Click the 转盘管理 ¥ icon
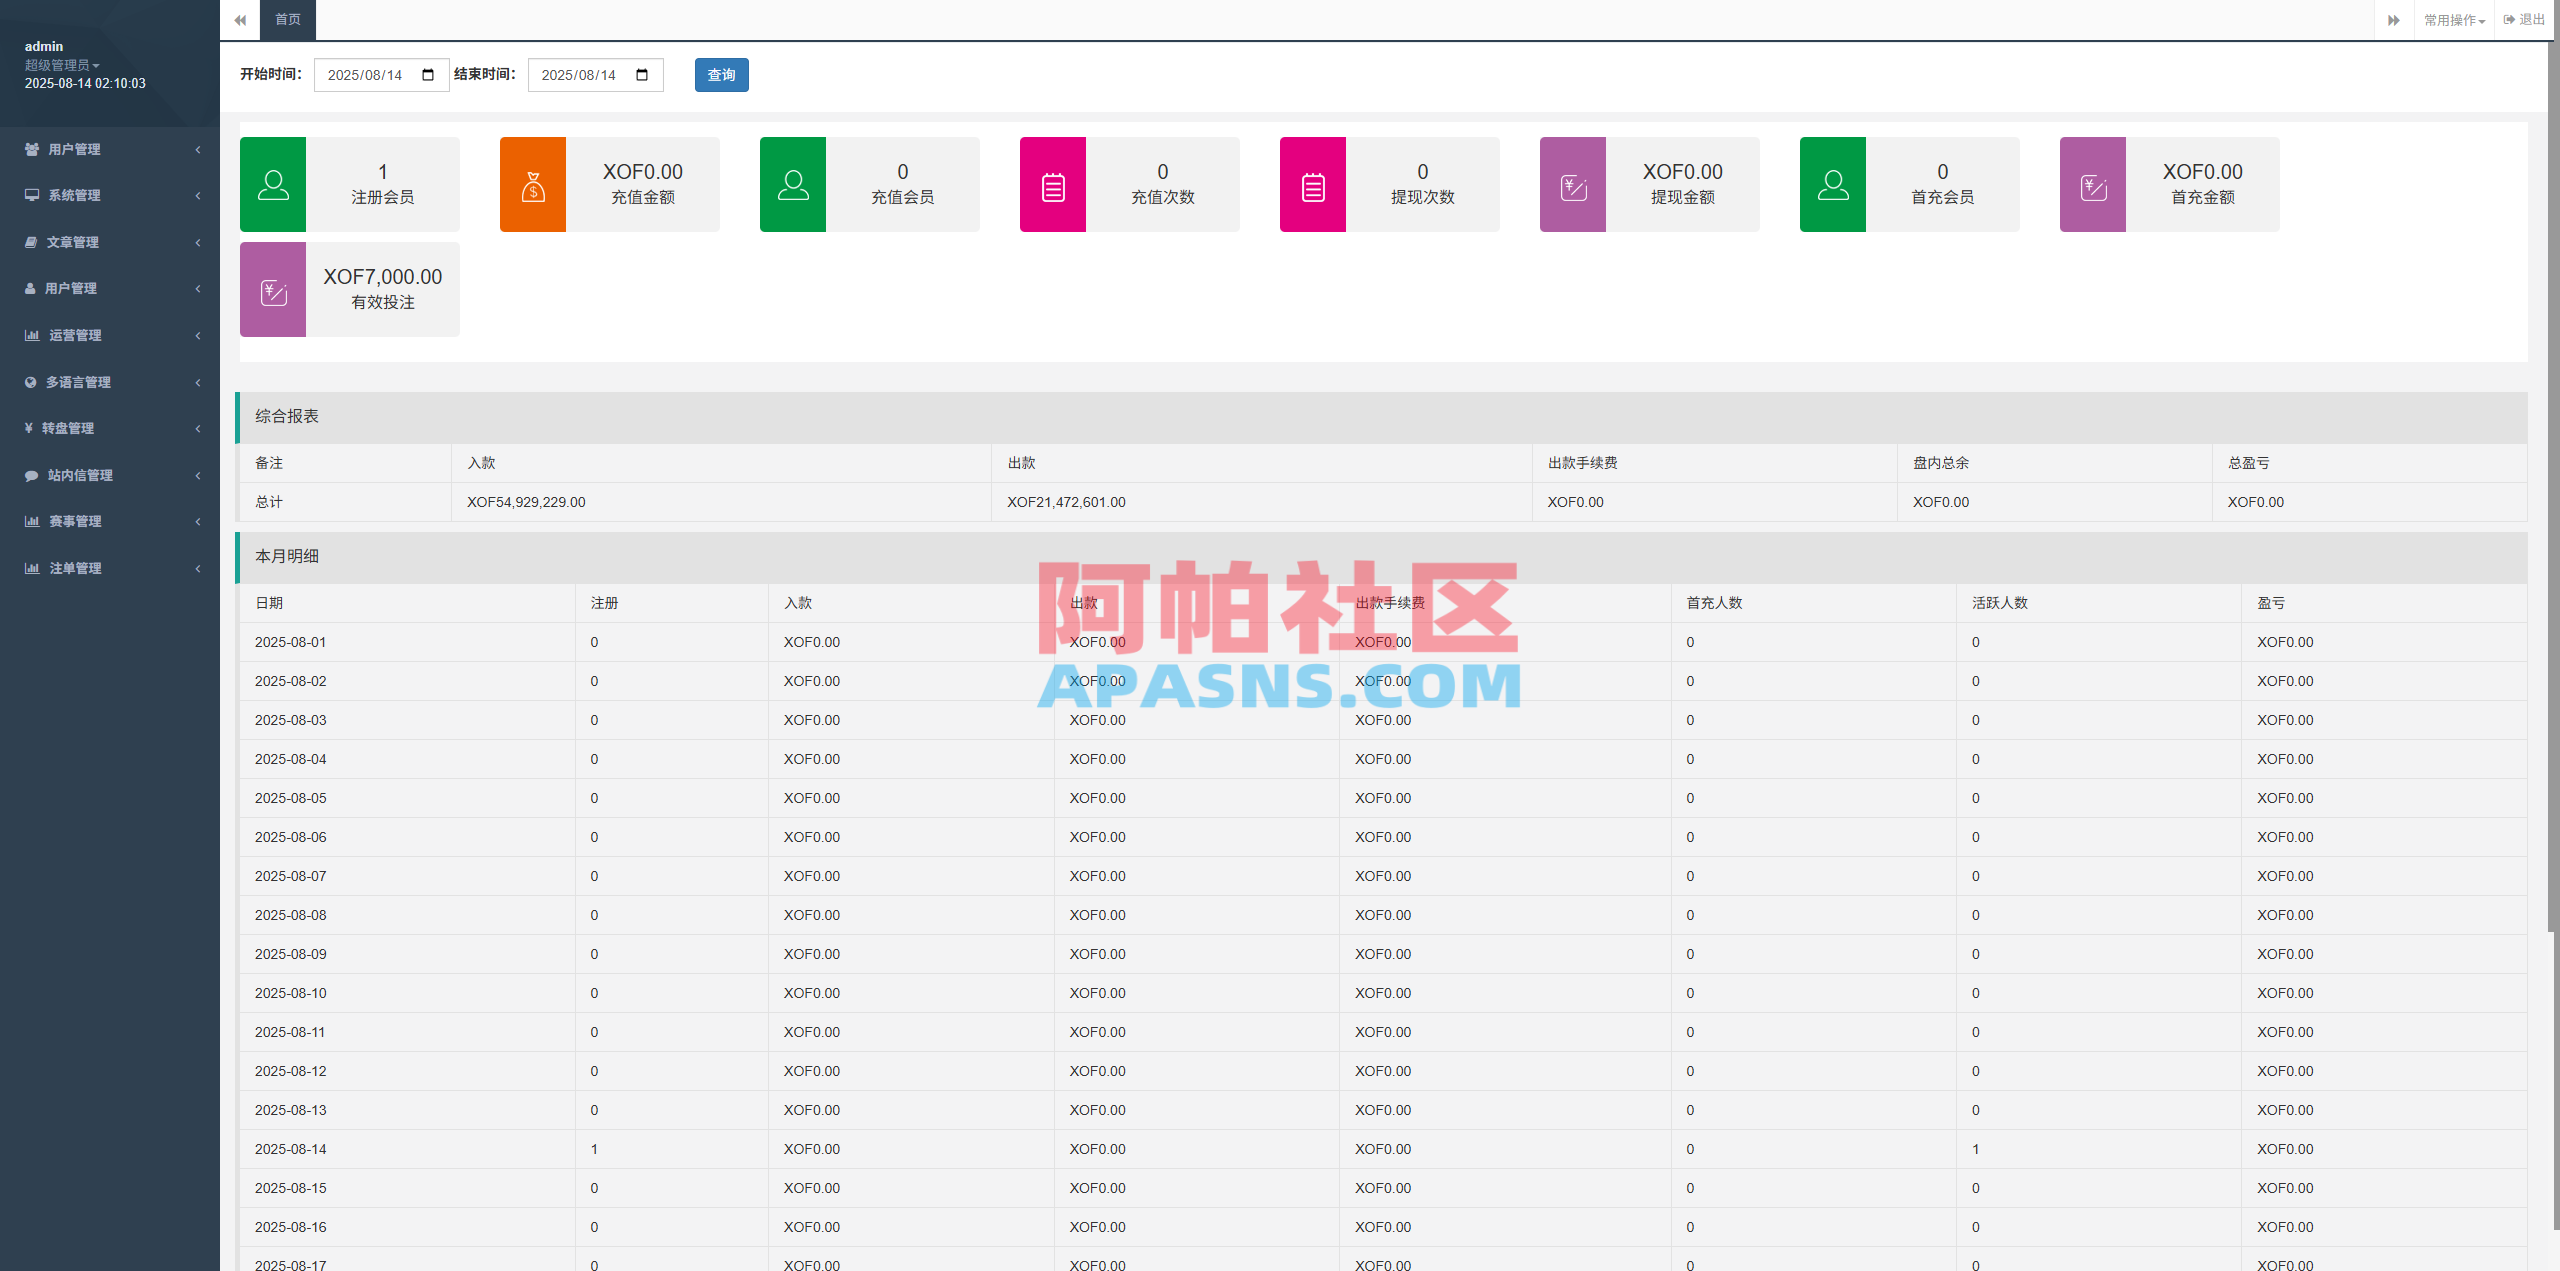The image size is (2560, 1271). 30,427
